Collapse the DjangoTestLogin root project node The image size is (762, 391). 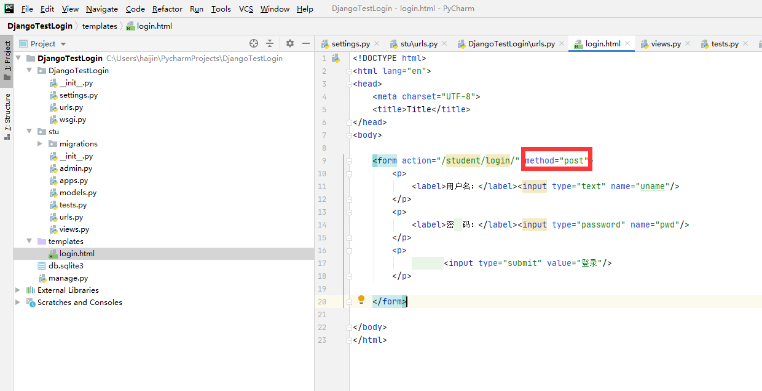[18, 58]
